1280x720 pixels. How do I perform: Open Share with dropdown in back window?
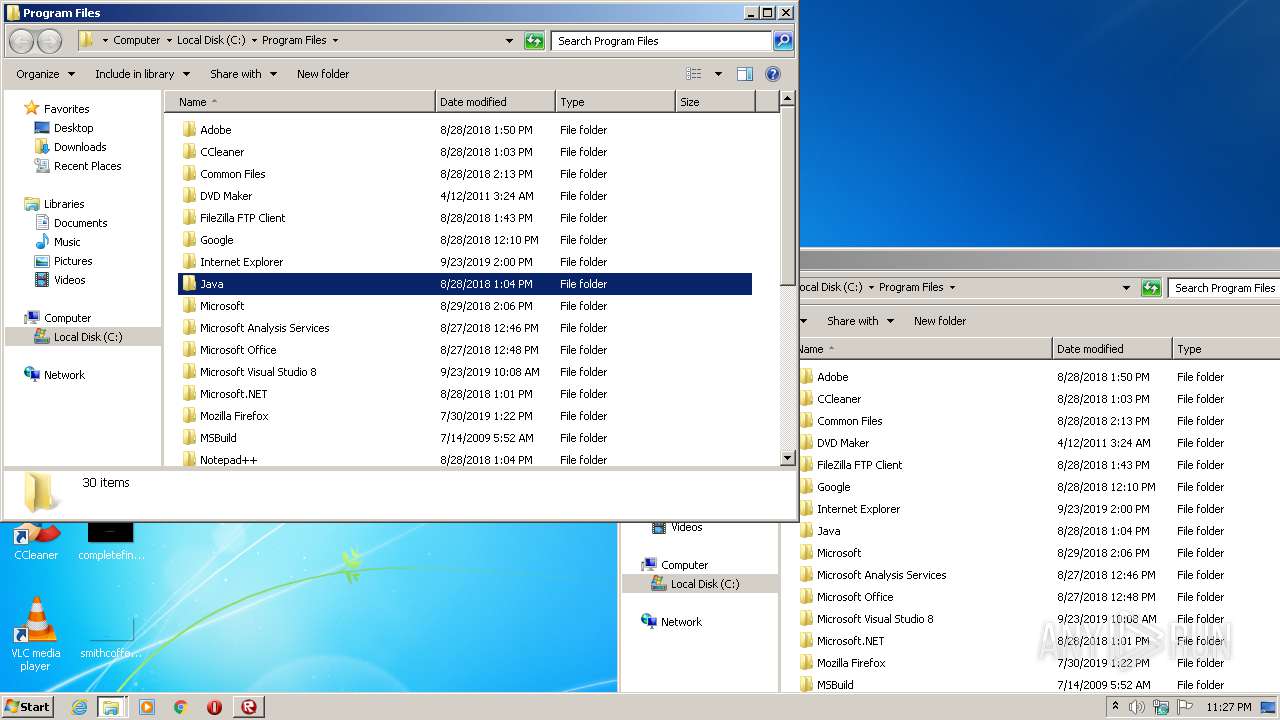pyautogui.click(x=860, y=321)
